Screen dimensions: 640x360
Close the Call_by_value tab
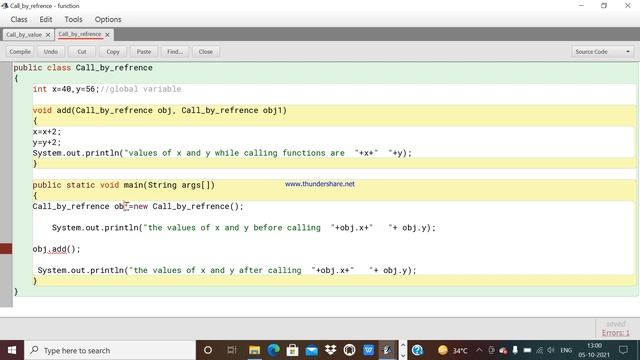48,35
